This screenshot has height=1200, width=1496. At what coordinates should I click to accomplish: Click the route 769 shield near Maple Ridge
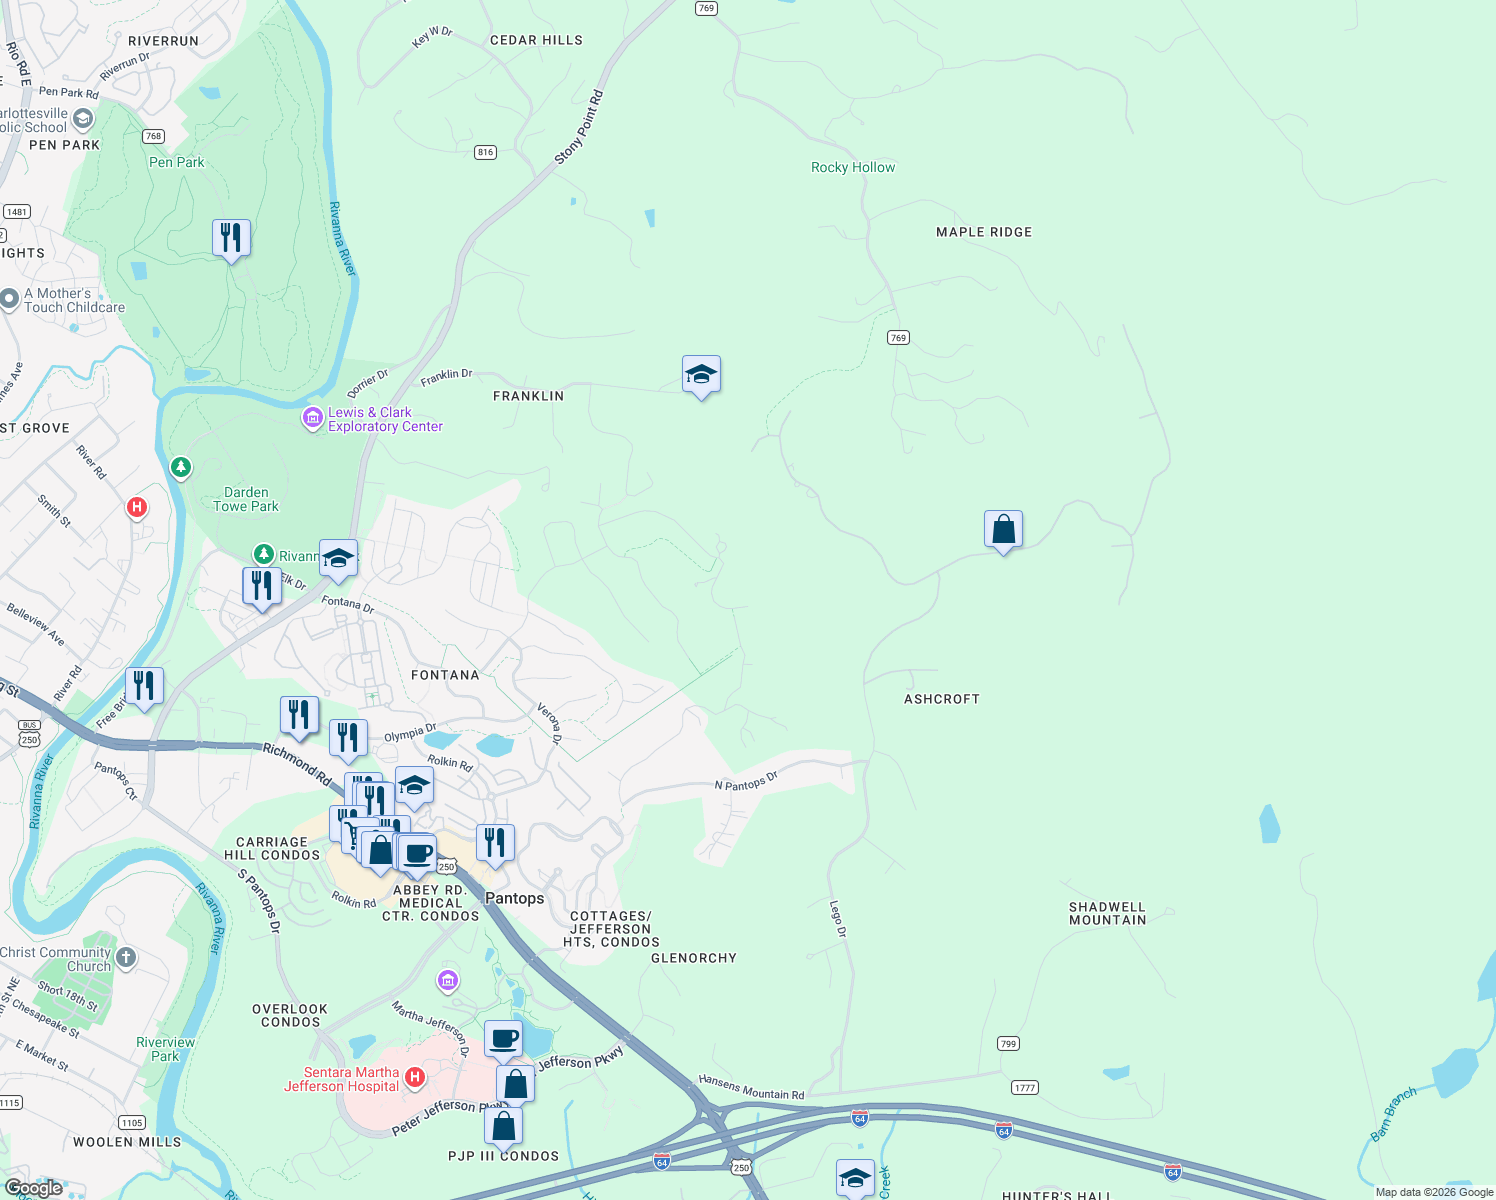(x=896, y=337)
